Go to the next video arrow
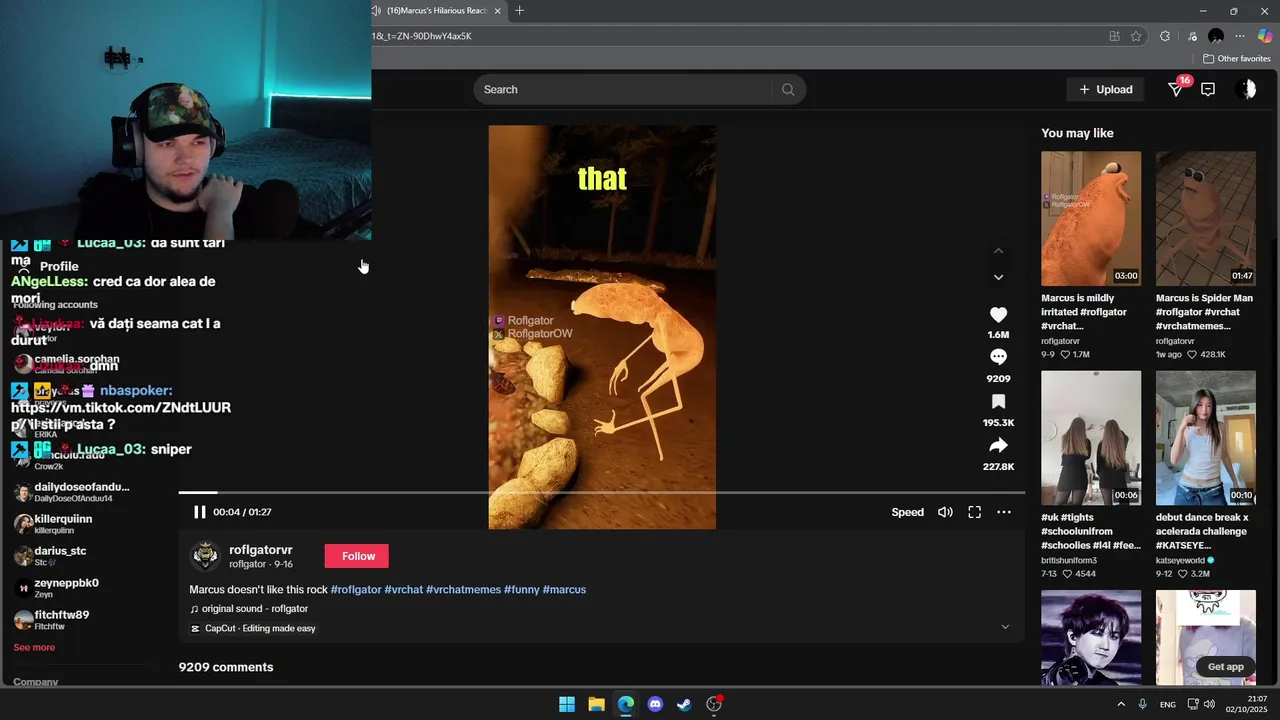The image size is (1280, 720). coord(998,277)
